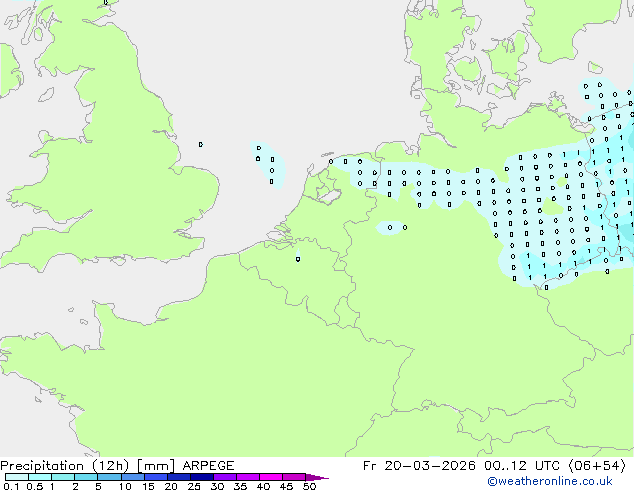Pick the 35–40 mm magenta legend box
This screenshot has height=490, width=634.
(x=248, y=477)
